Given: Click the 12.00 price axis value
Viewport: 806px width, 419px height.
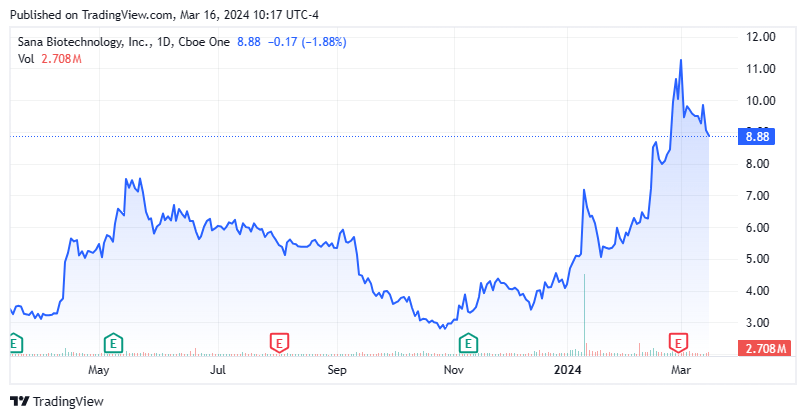Looking at the screenshot, I should (761, 37).
